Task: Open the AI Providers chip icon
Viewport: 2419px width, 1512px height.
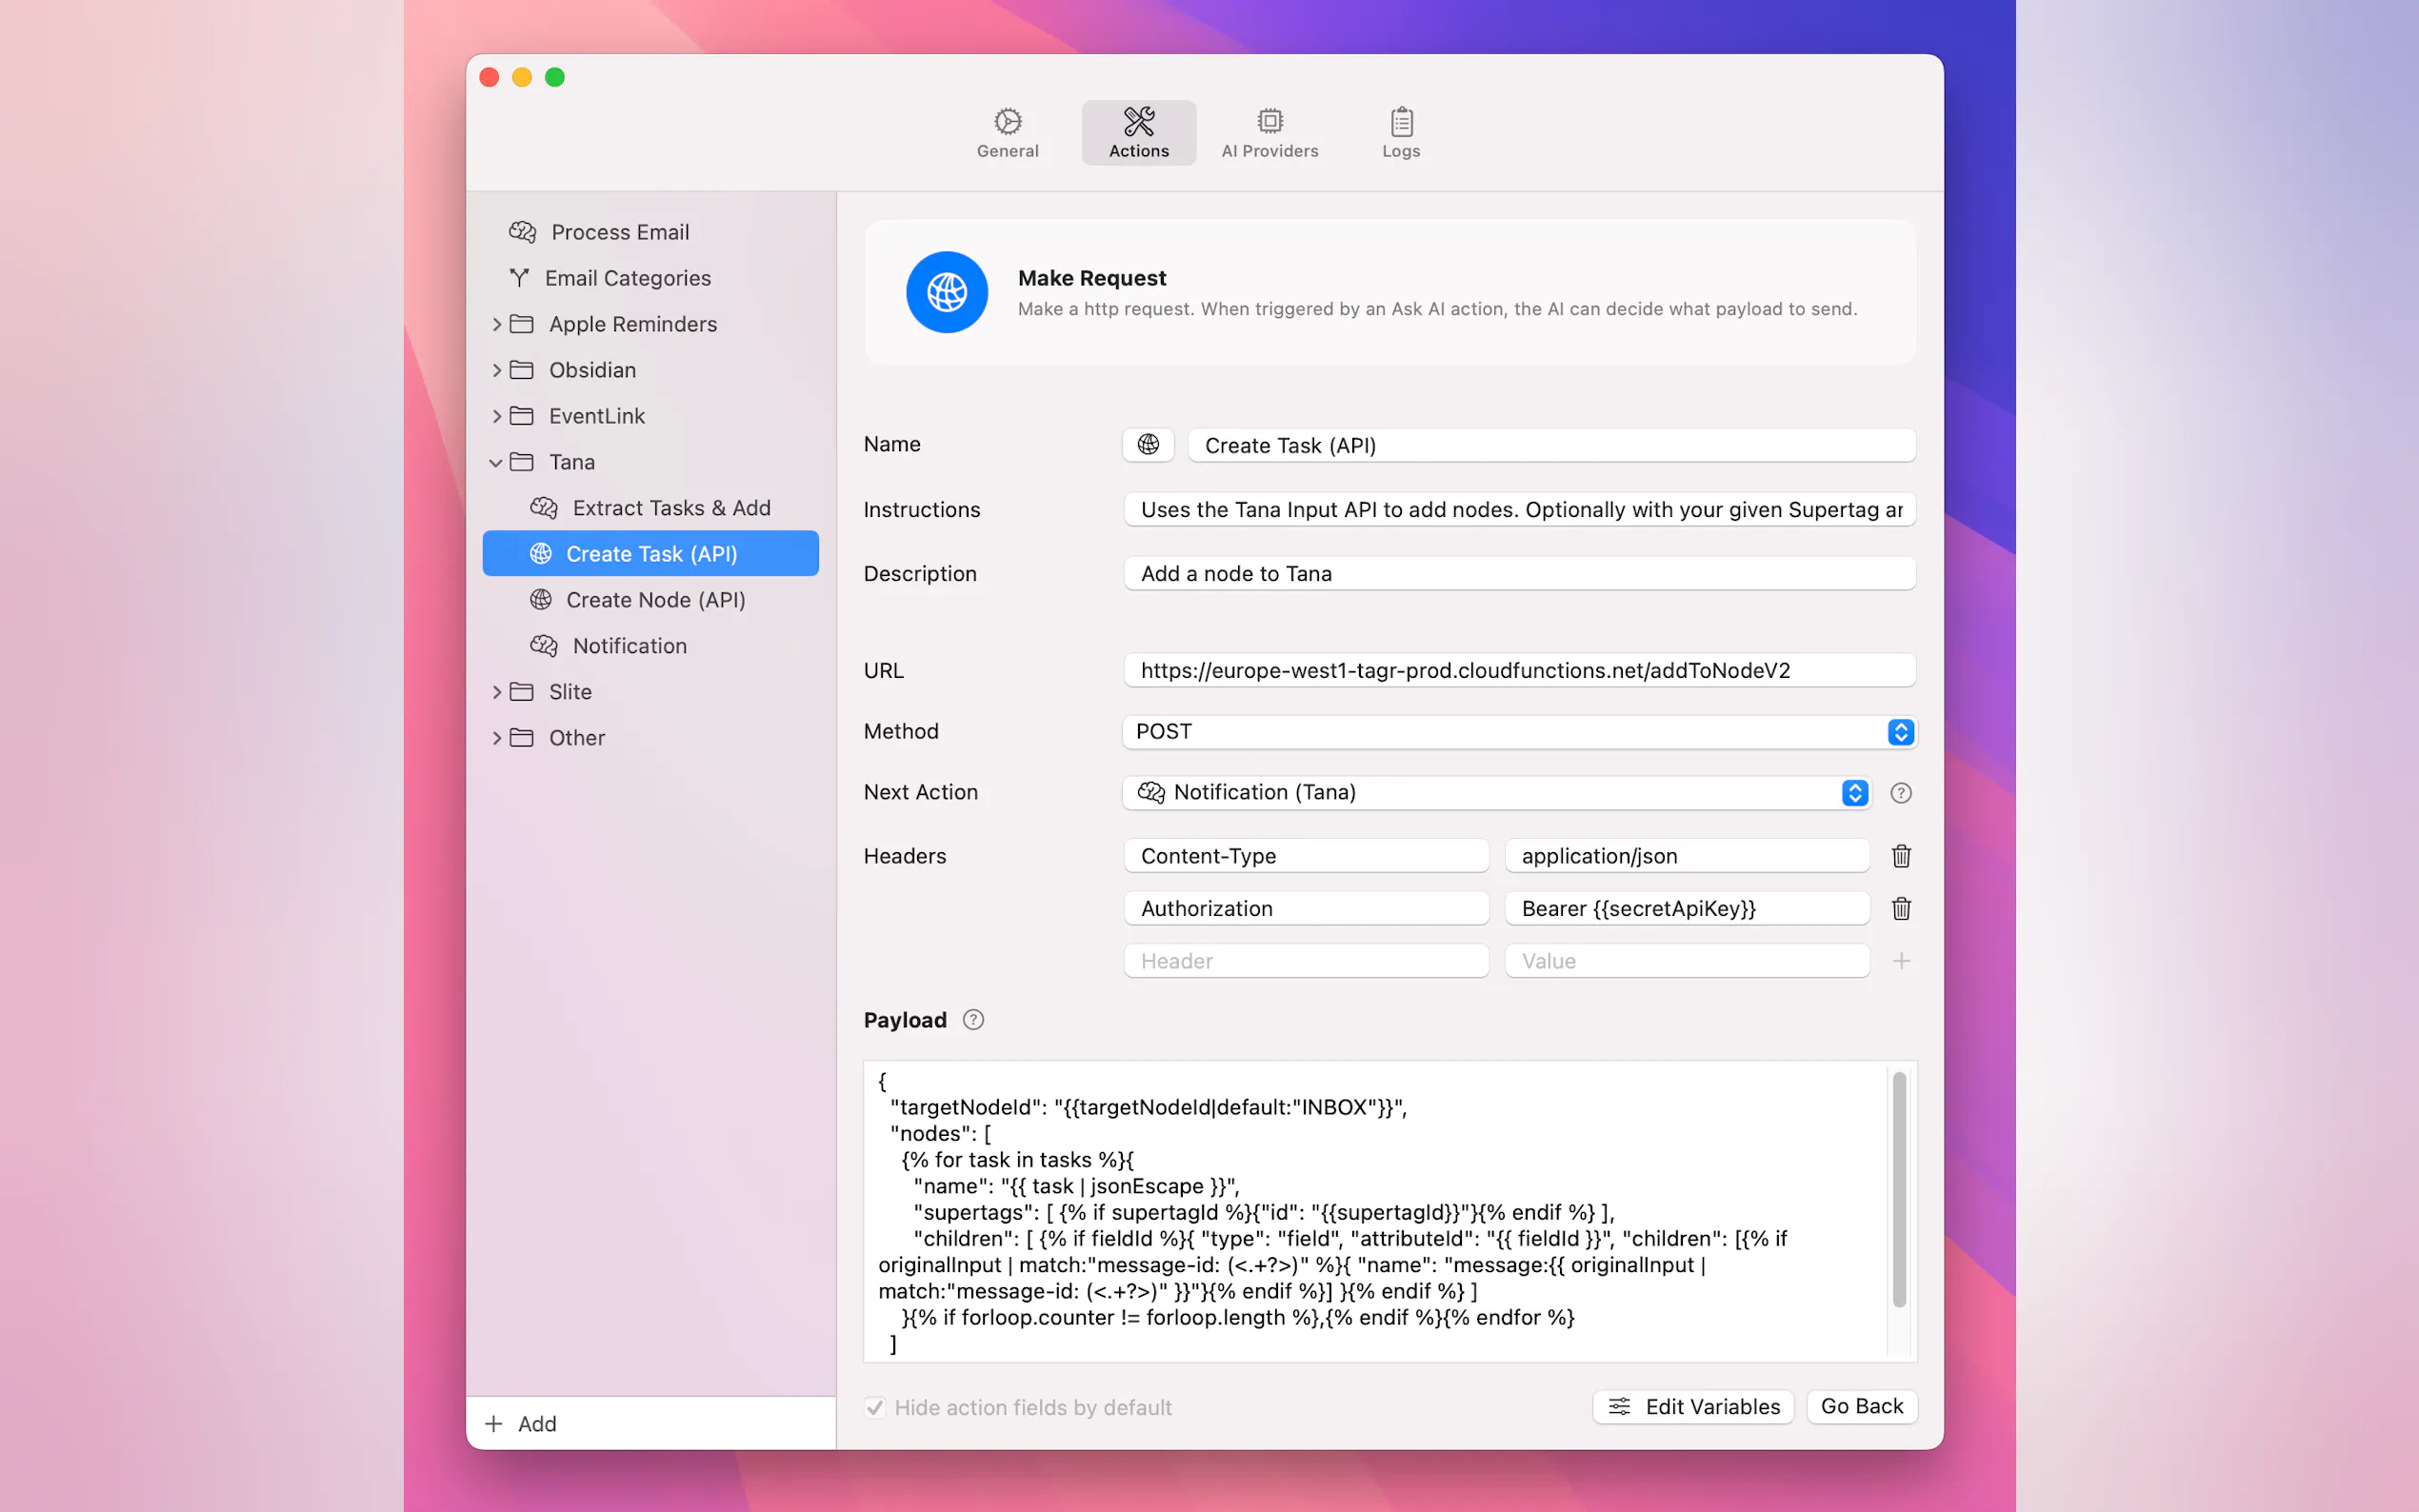Action: 1269,132
